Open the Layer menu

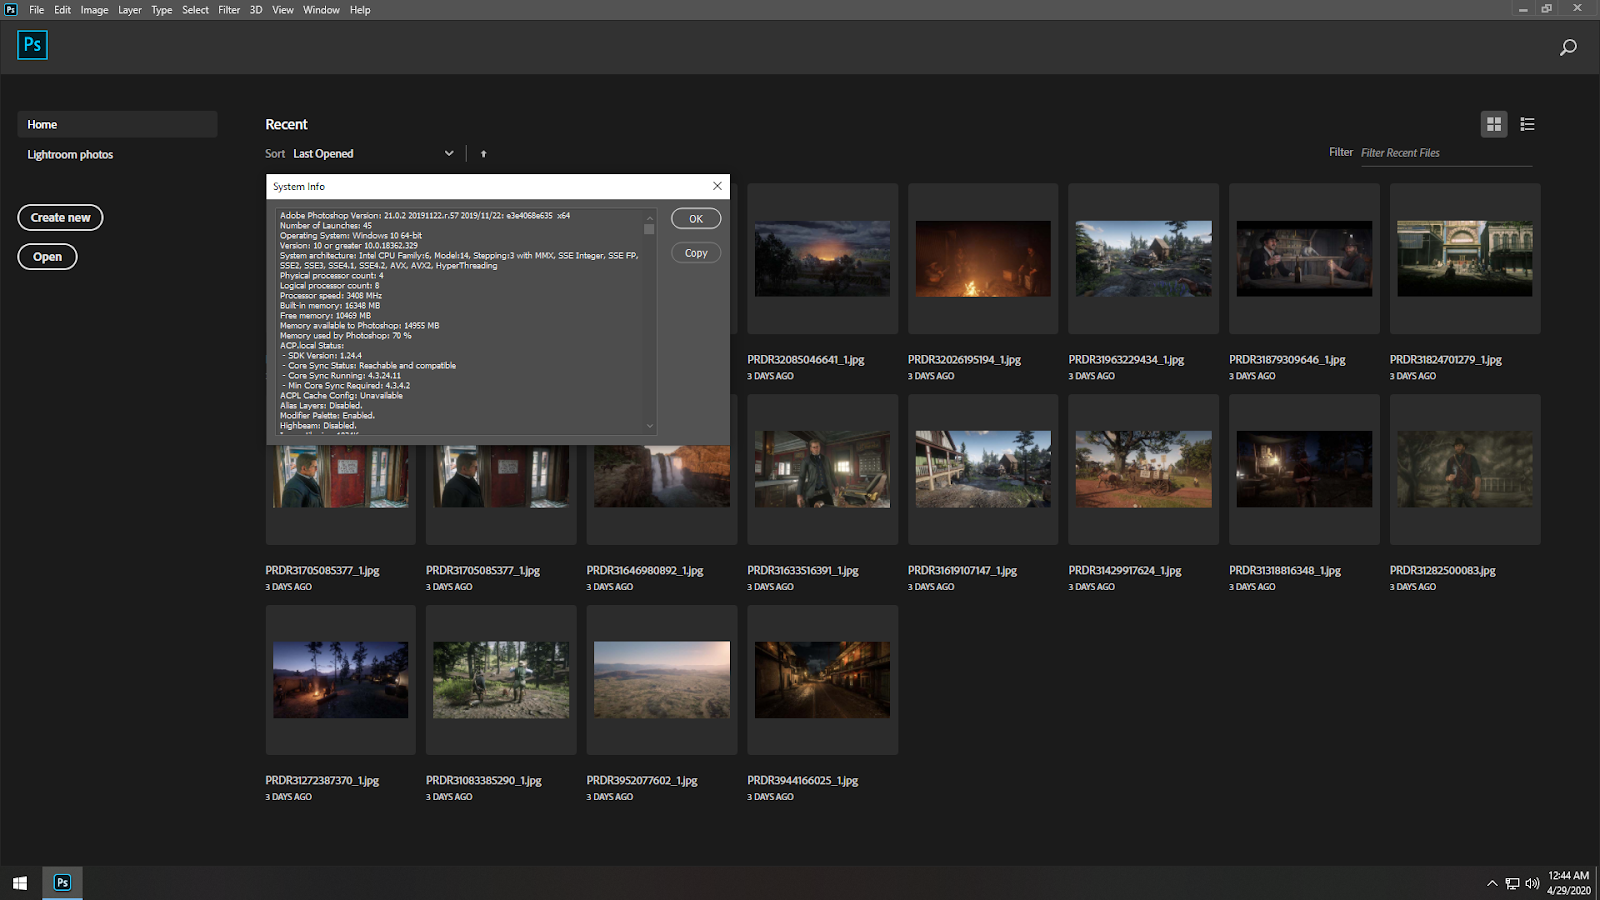tap(130, 10)
